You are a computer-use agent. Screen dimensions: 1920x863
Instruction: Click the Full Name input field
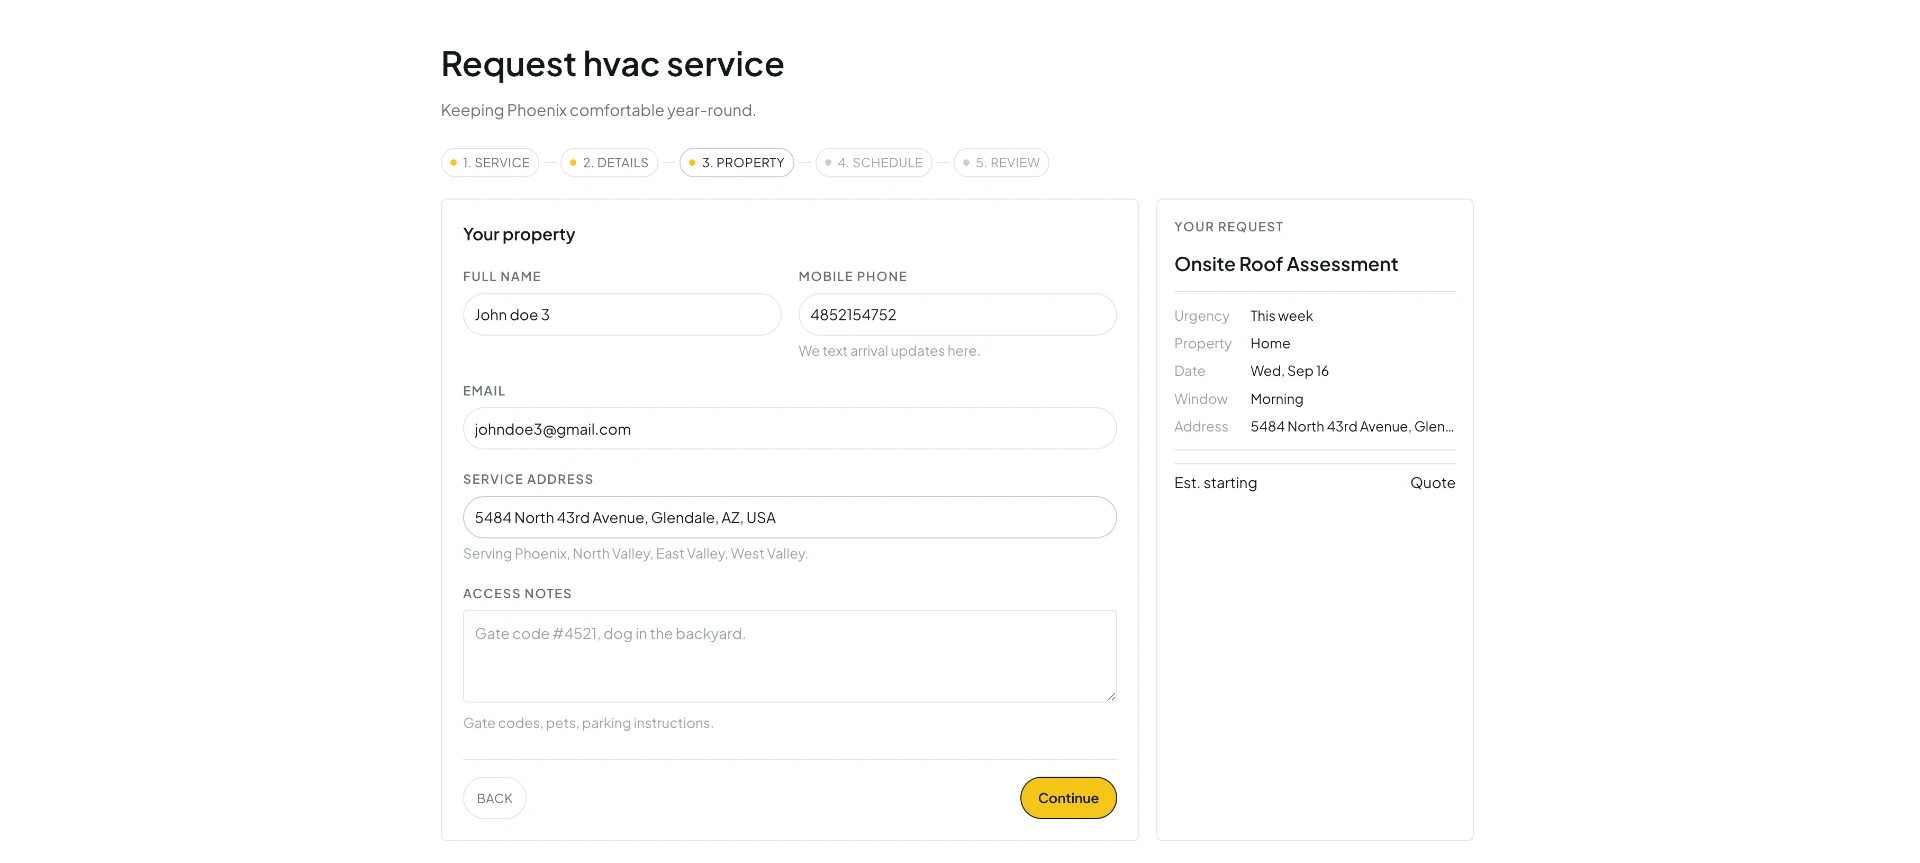[622, 315]
